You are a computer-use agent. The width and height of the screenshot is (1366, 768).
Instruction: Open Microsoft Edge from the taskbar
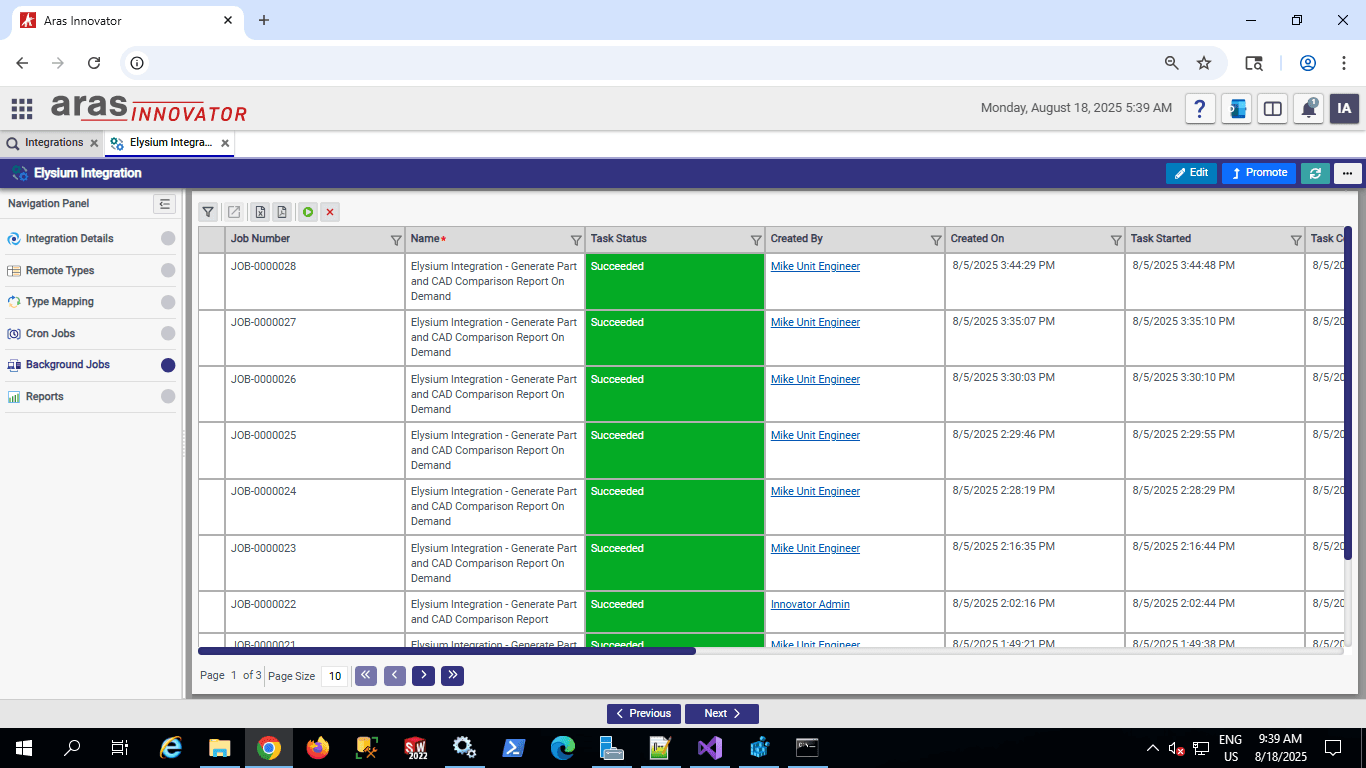pos(563,748)
